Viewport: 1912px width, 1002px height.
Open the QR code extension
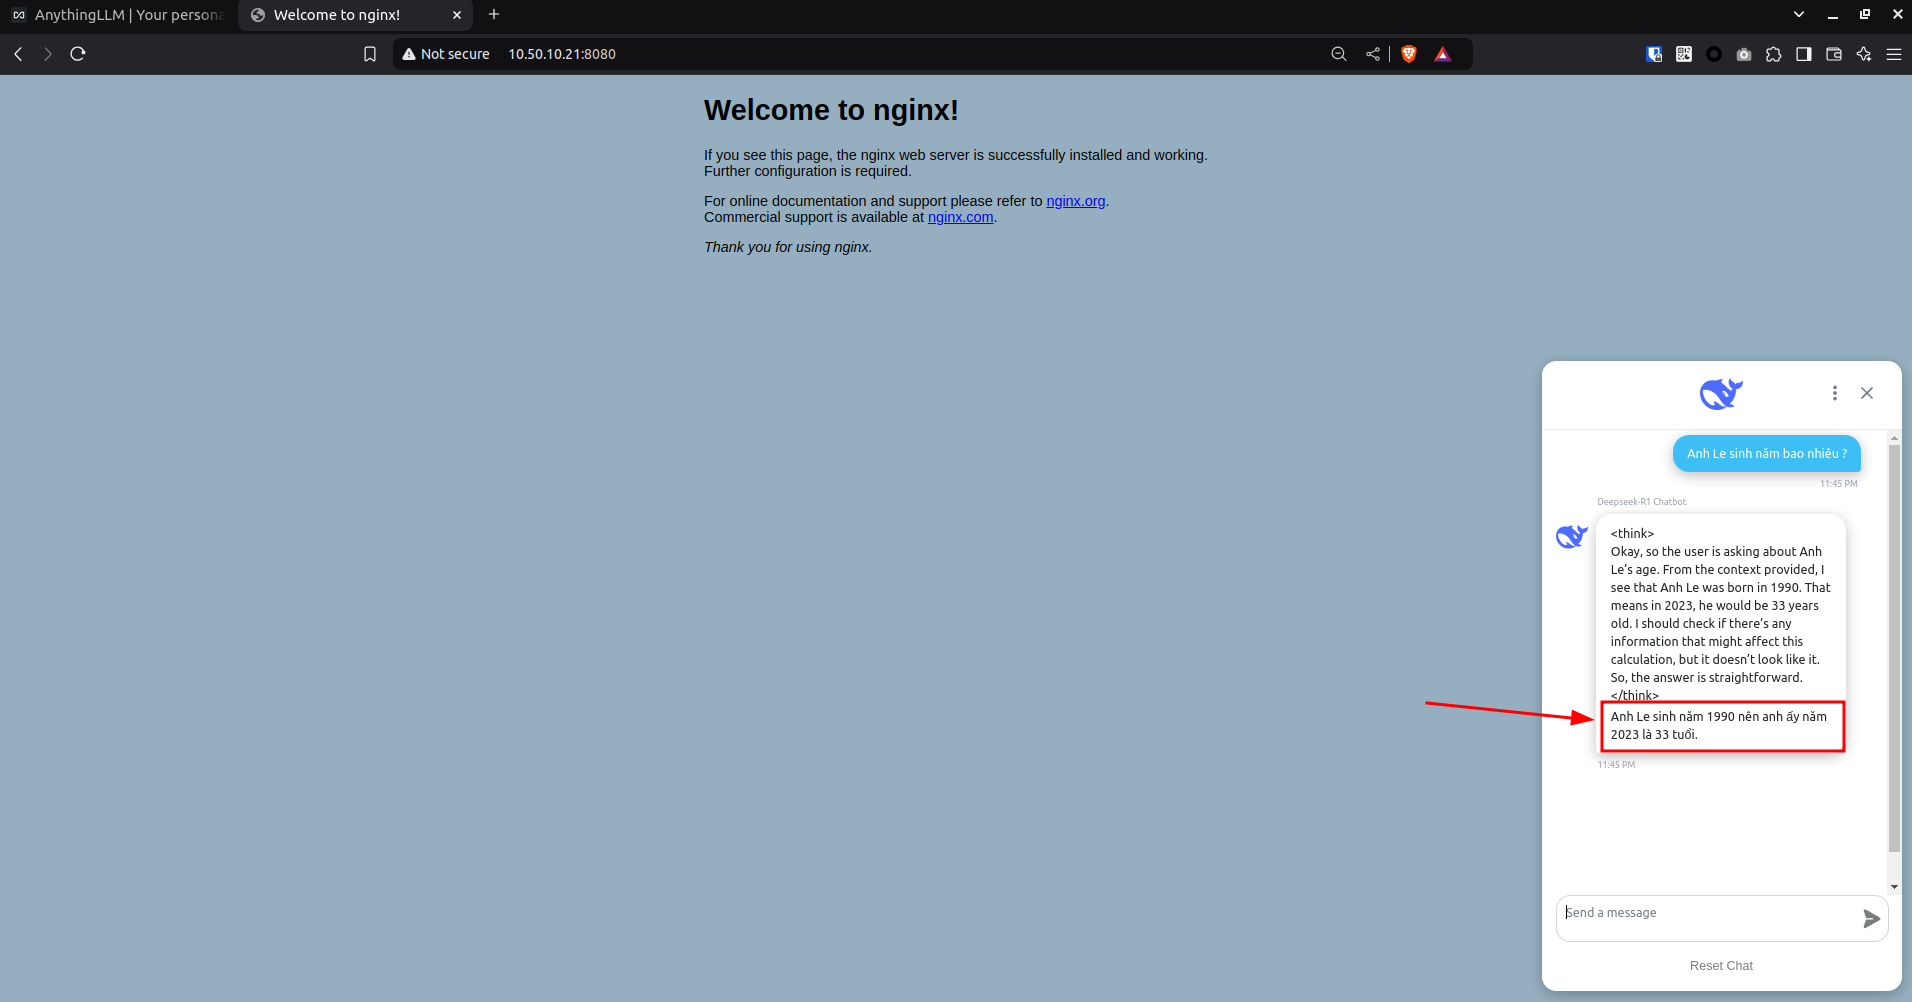(1684, 54)
